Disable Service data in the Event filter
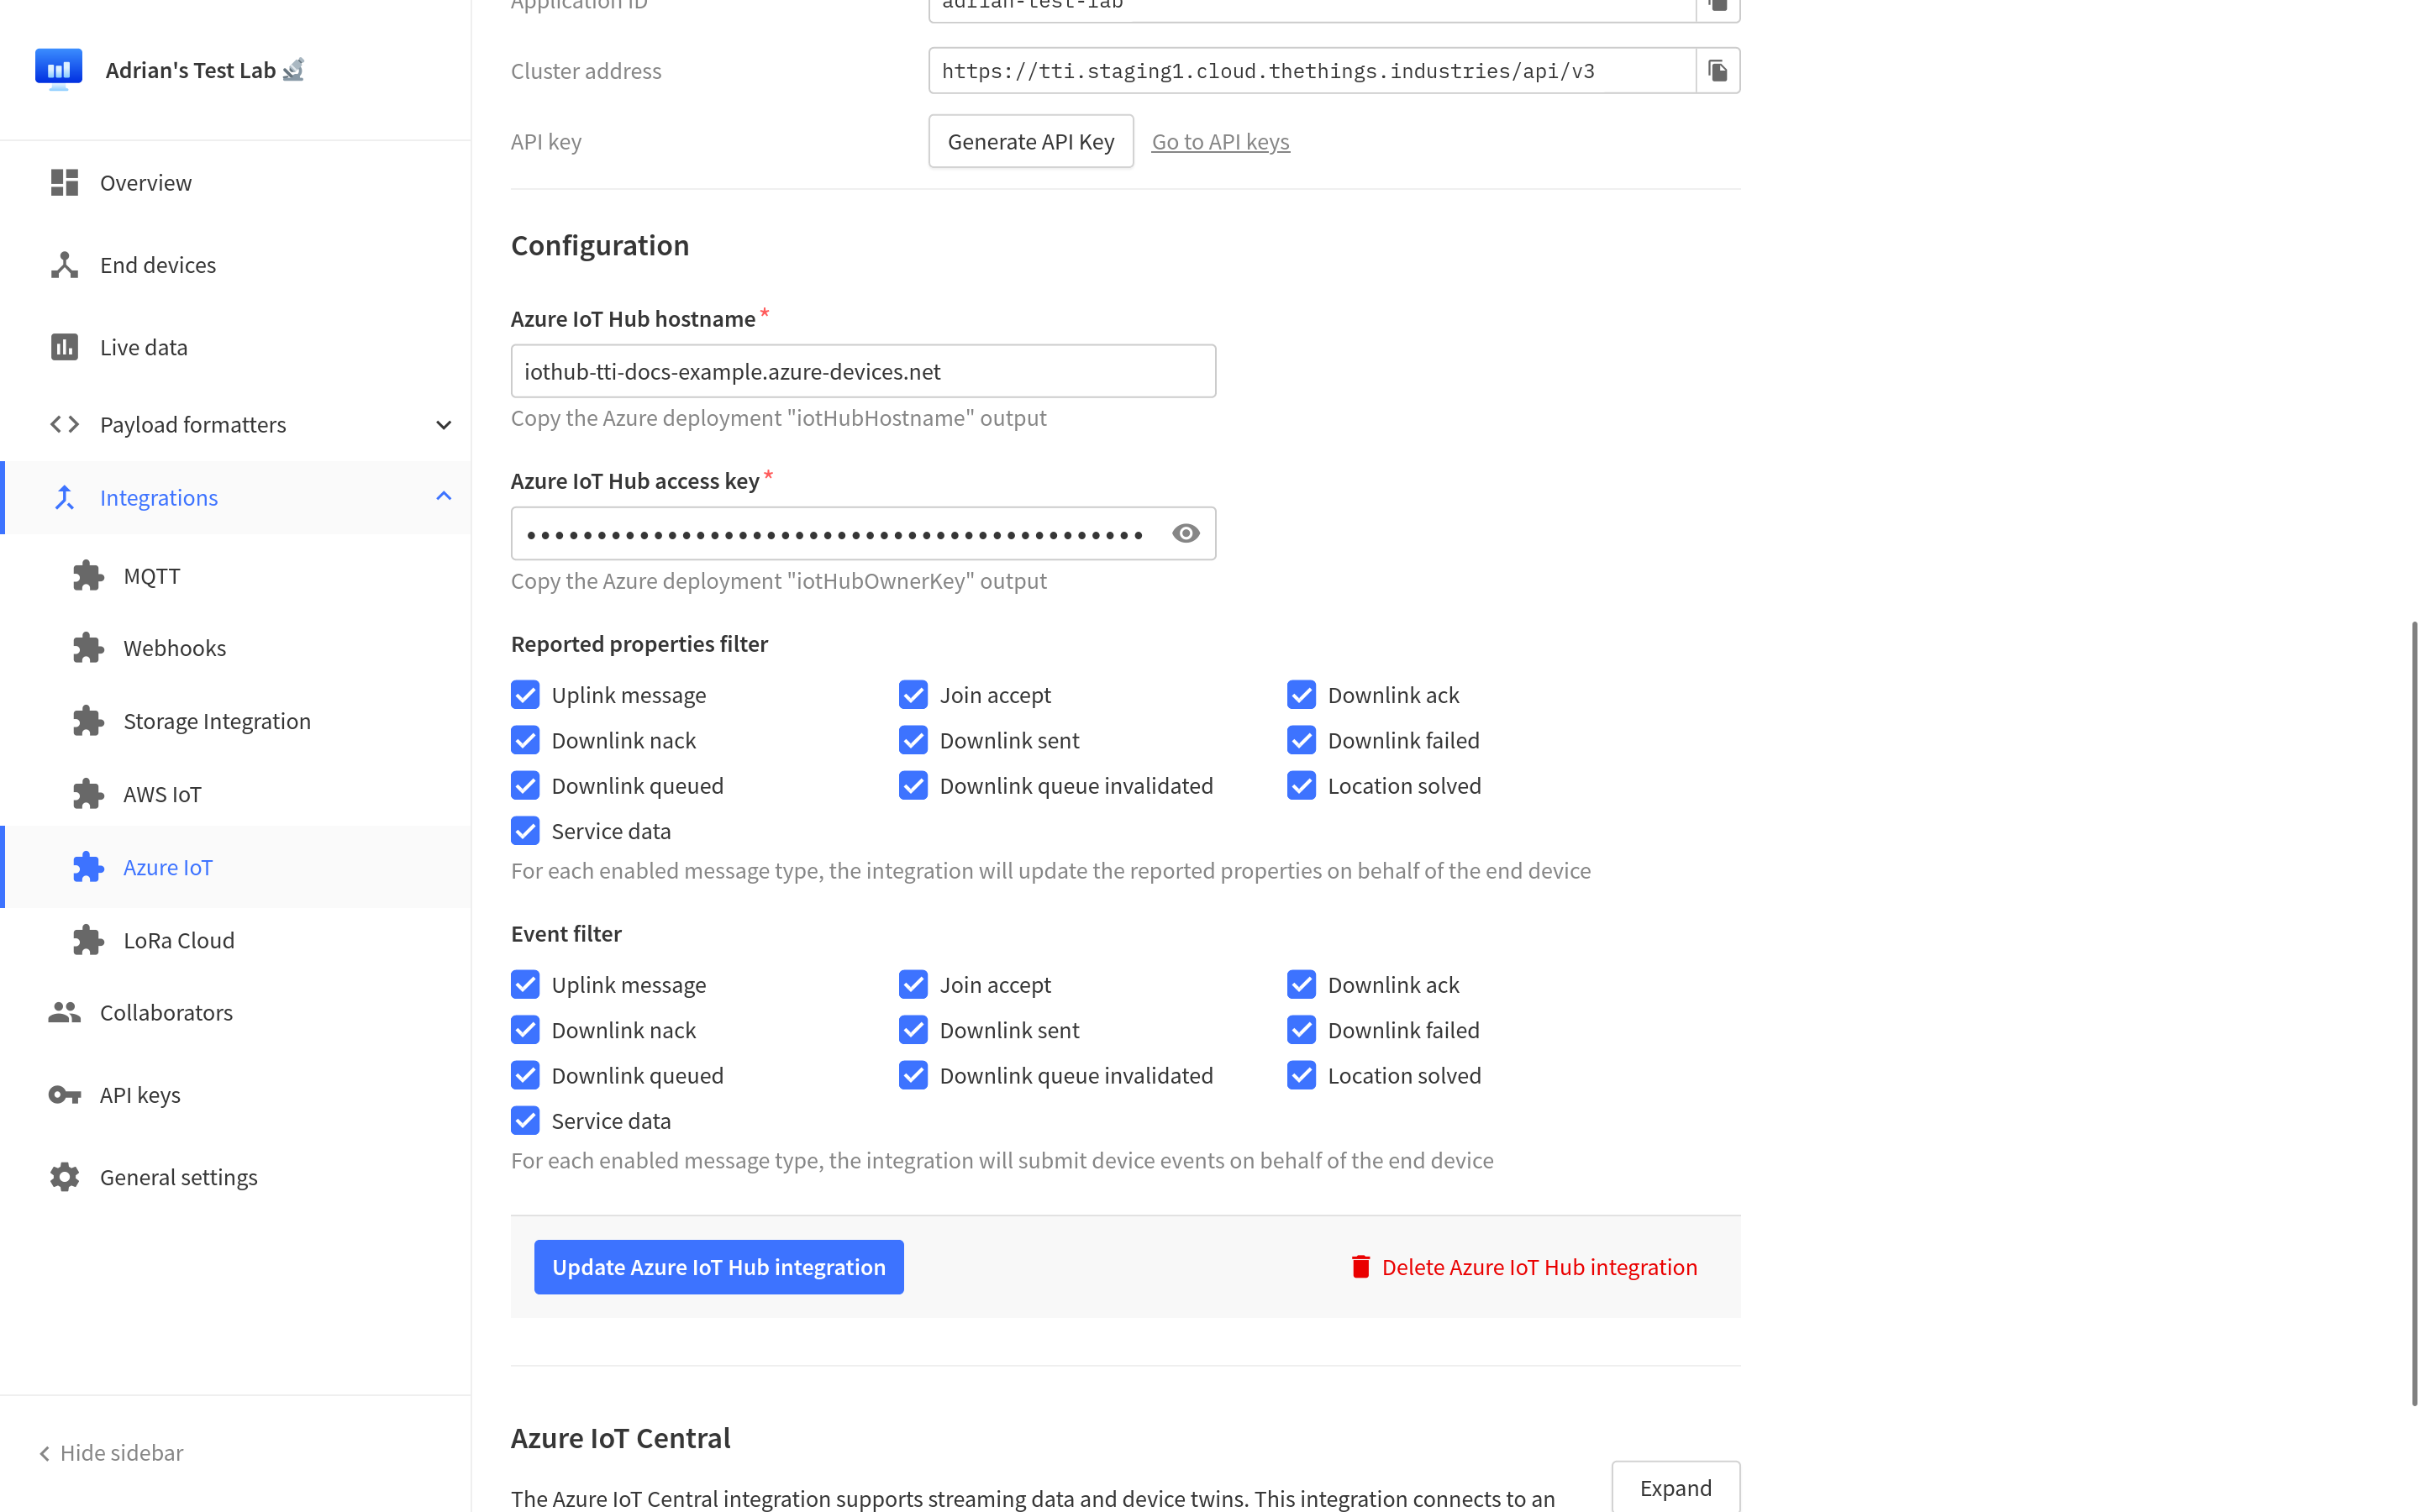The image size is (2420, 1512). pyautogui.click(x=525, y=1120)
